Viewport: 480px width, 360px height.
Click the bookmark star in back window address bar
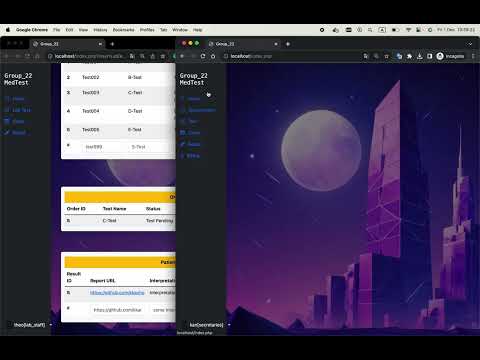(163, 56)
